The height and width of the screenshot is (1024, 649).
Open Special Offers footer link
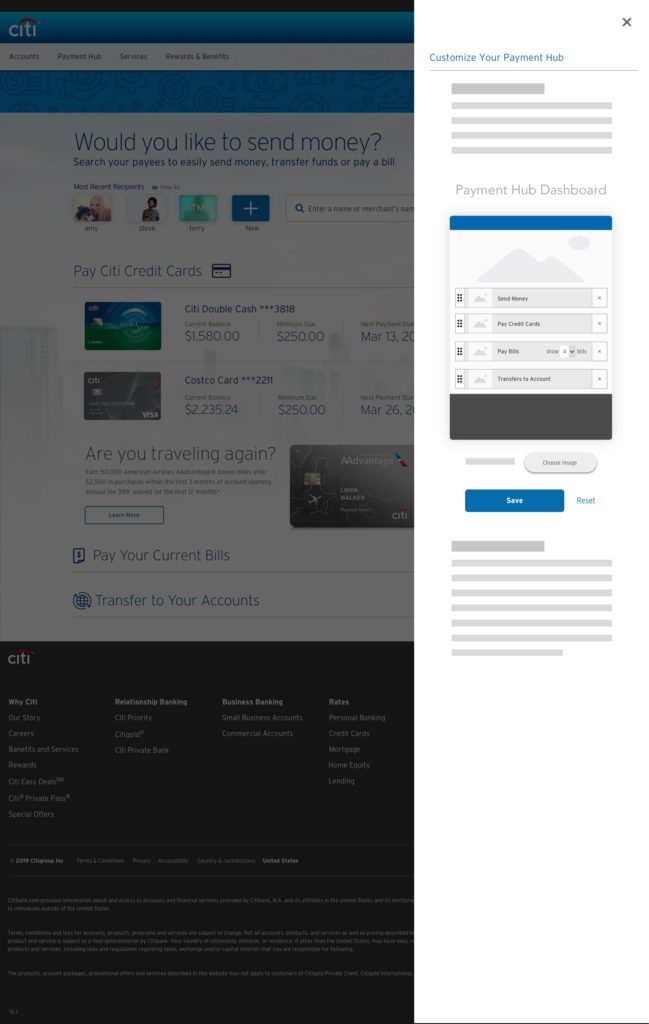[x=31, y=814]
